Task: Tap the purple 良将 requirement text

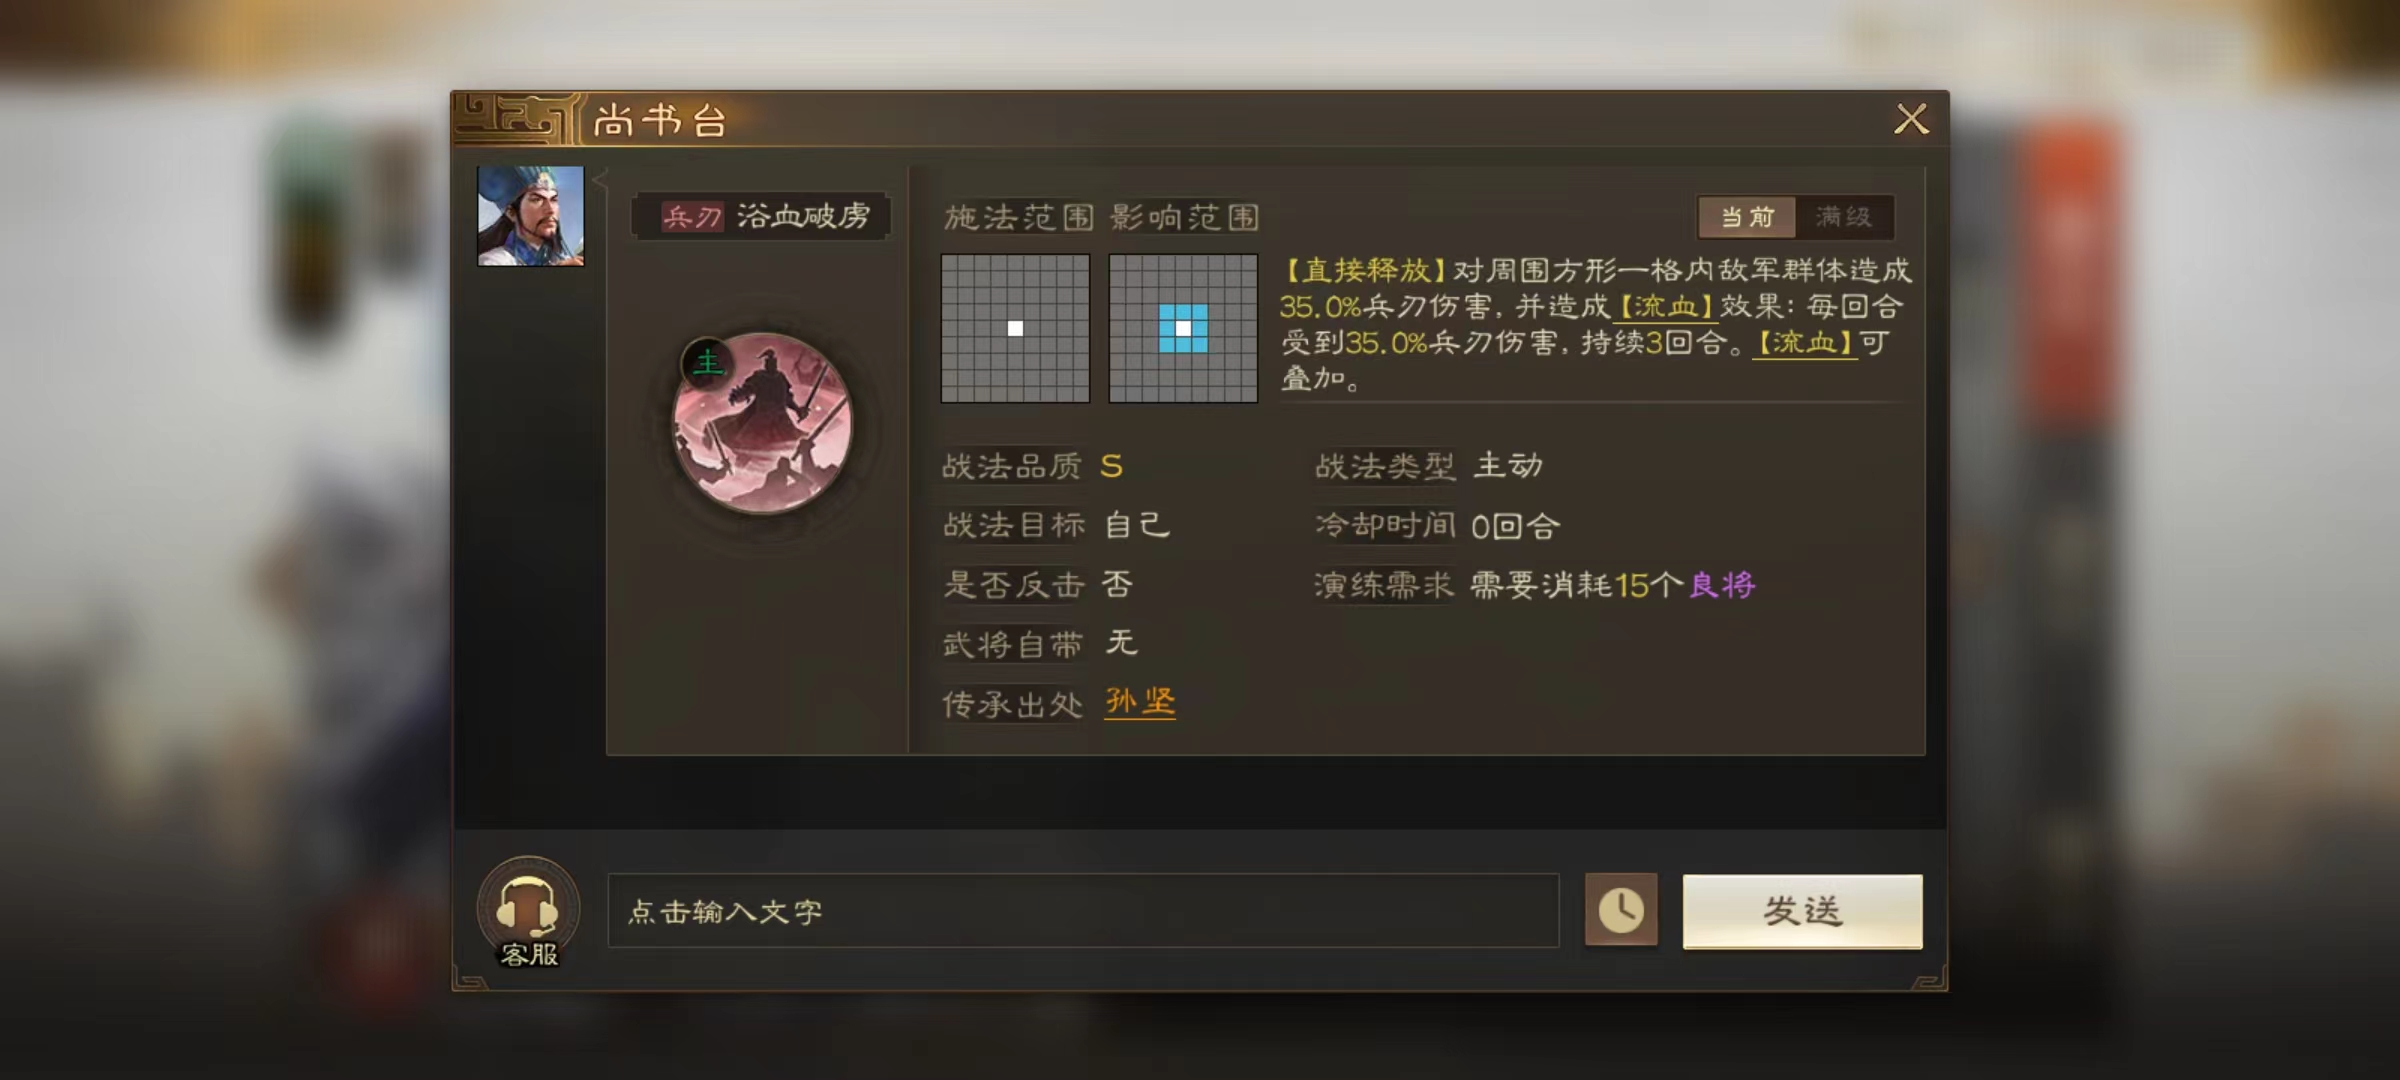Action: click(1722, 585)
